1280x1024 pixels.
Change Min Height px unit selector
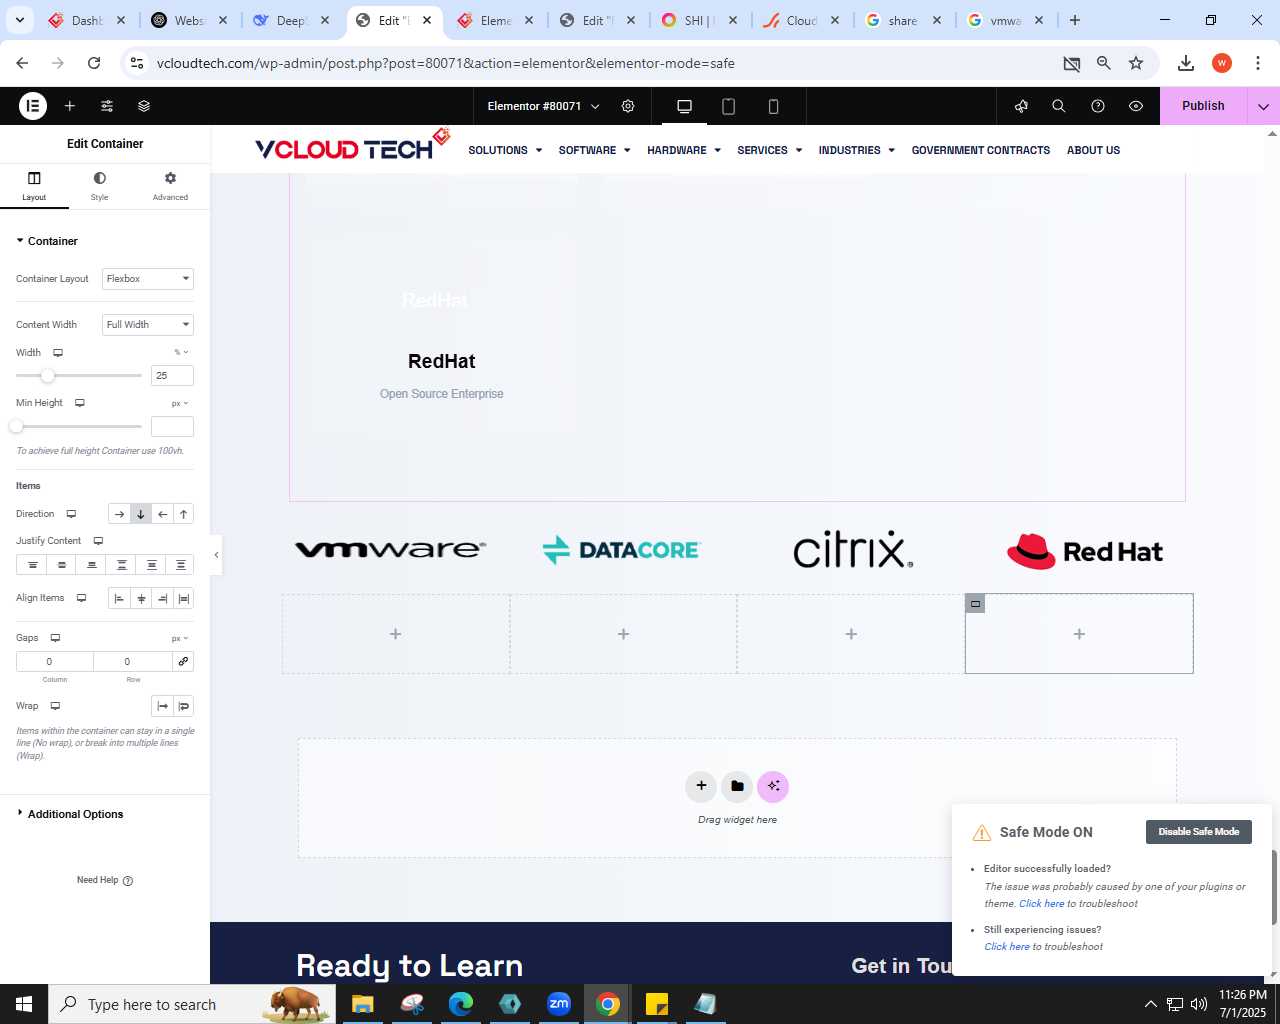180,403
